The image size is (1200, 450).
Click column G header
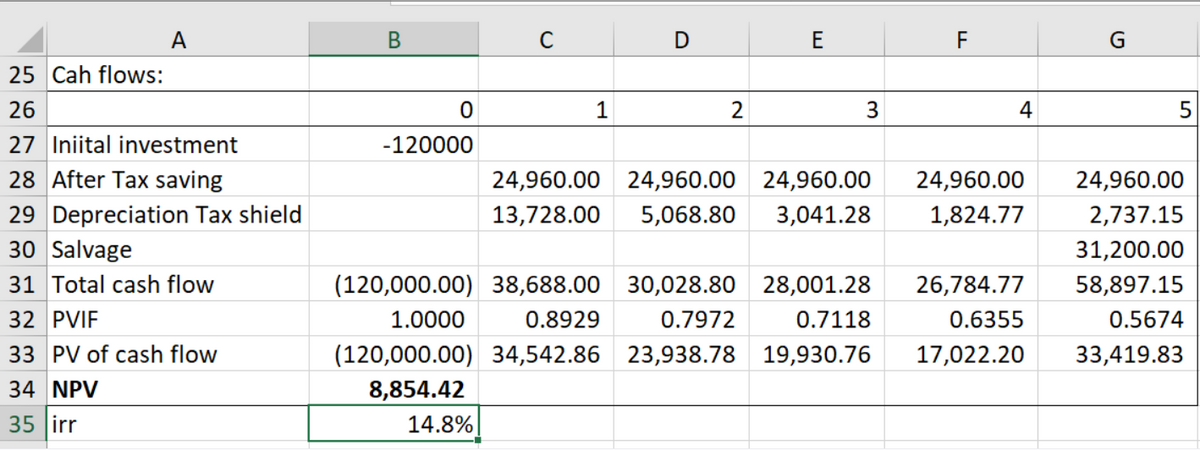point(1118,40)
